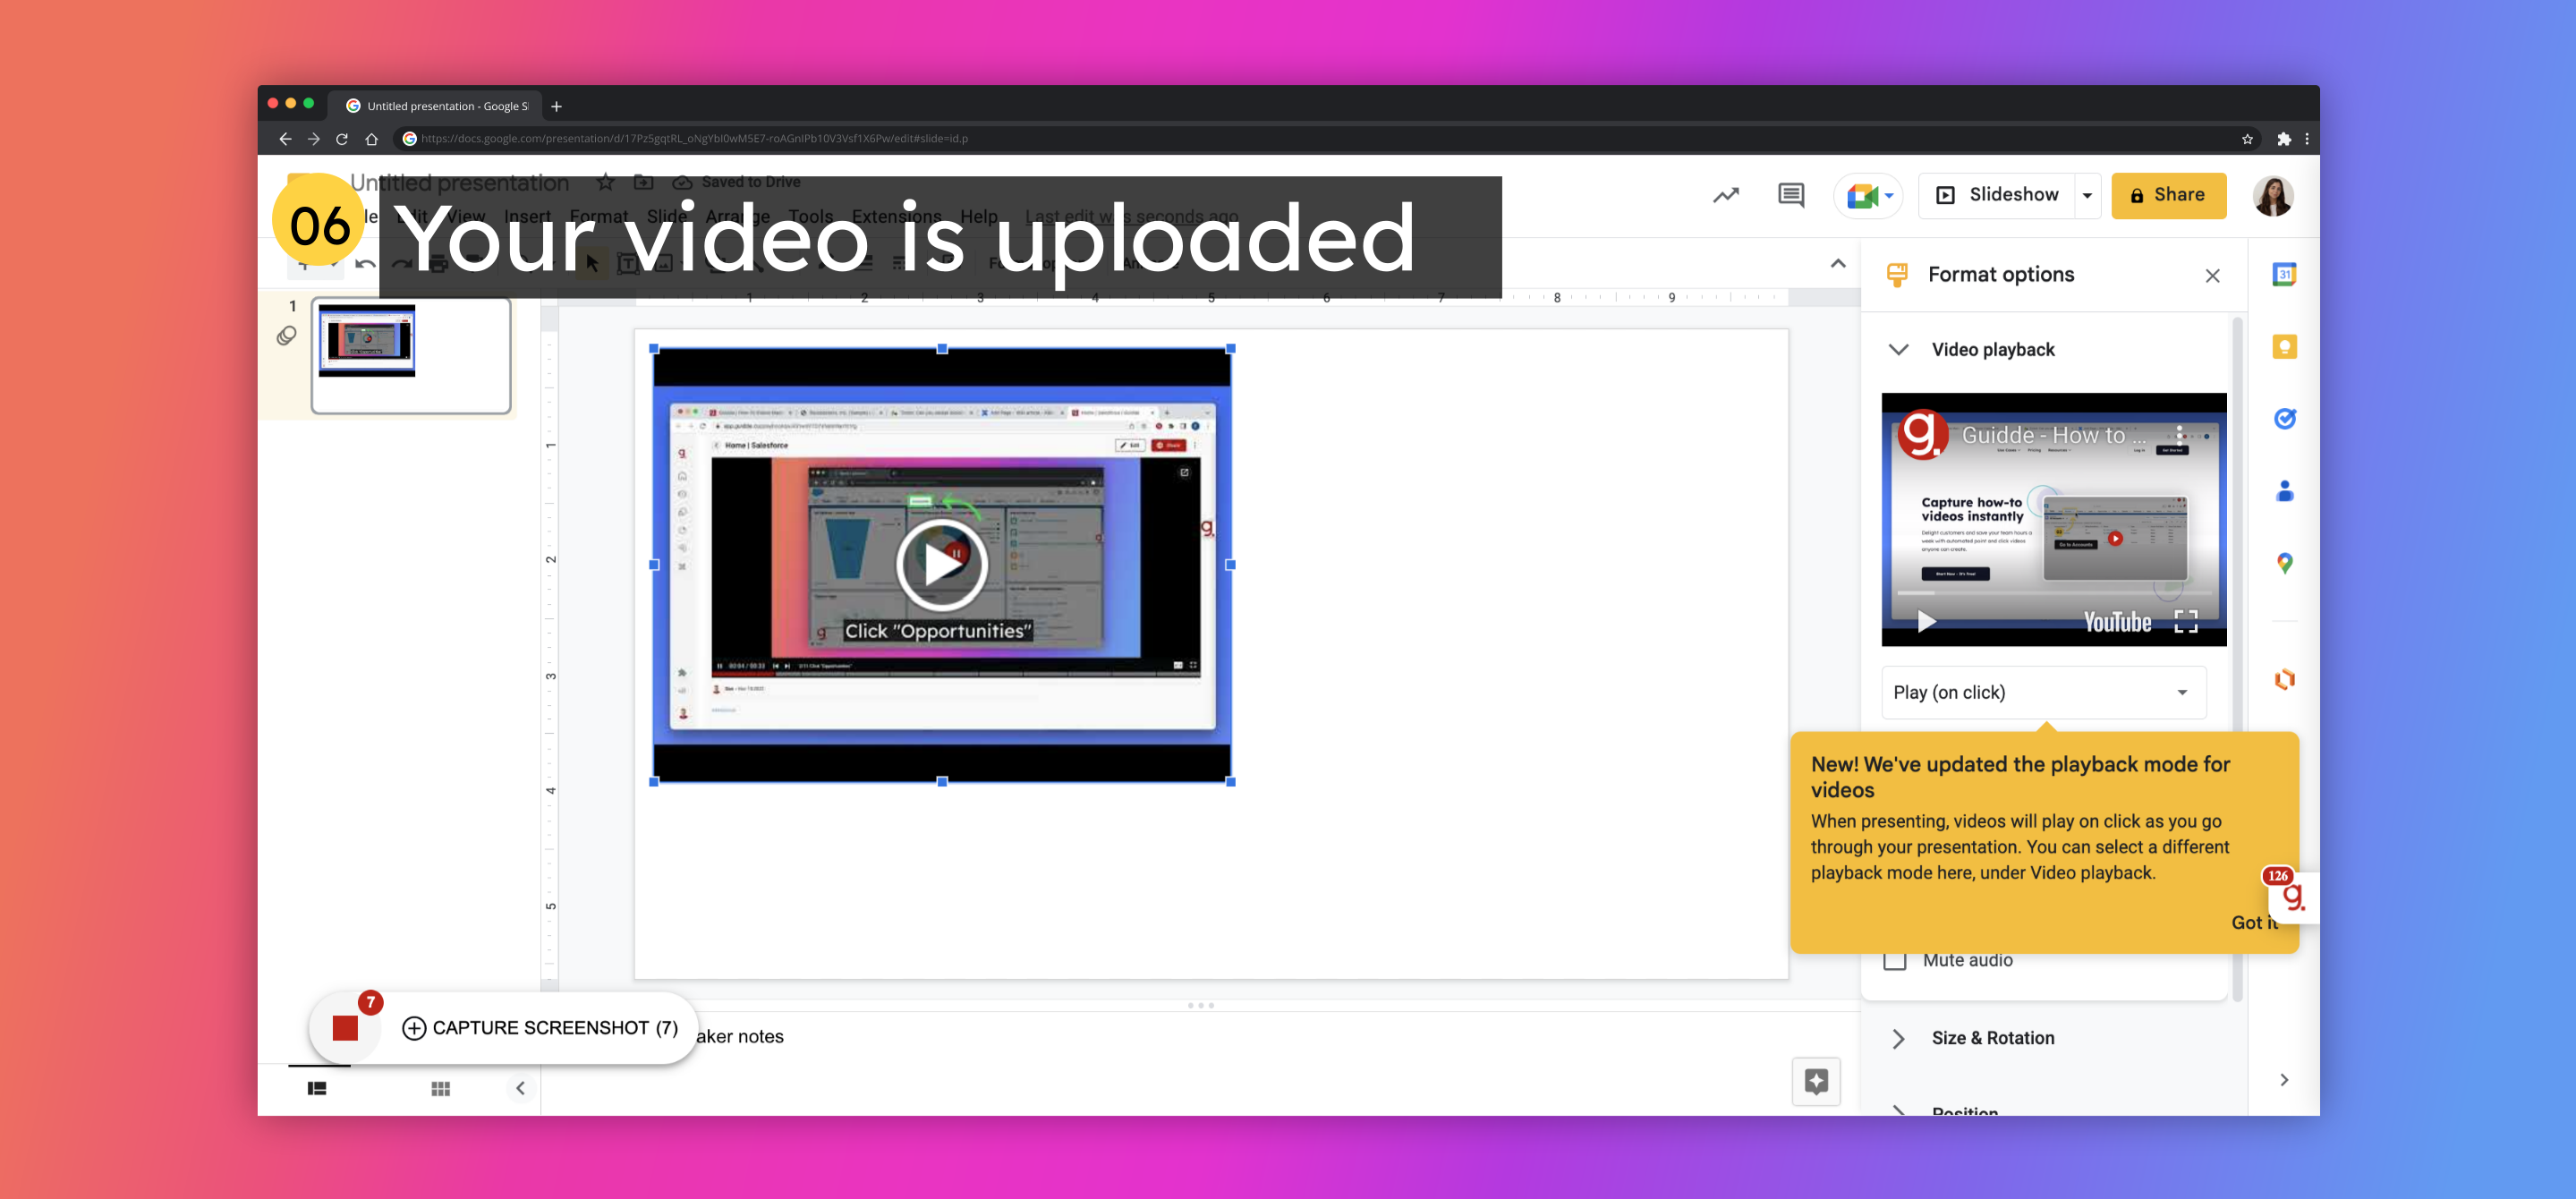The image size is (2576, 1199).
Task: Open the Guidde floating widget with 126 badge
Action: point(2293,896)
